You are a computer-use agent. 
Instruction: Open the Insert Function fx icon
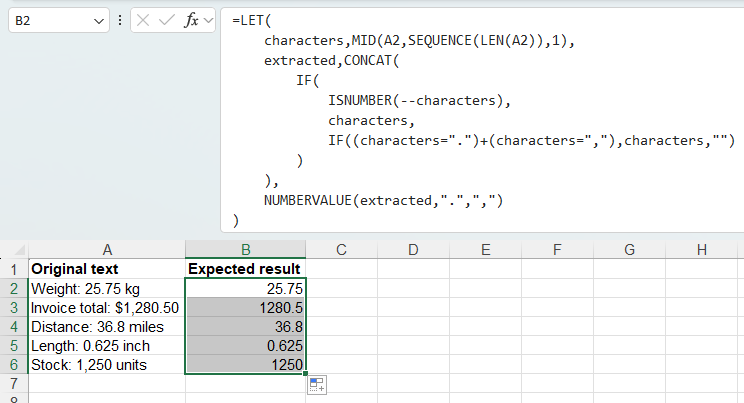191,20
